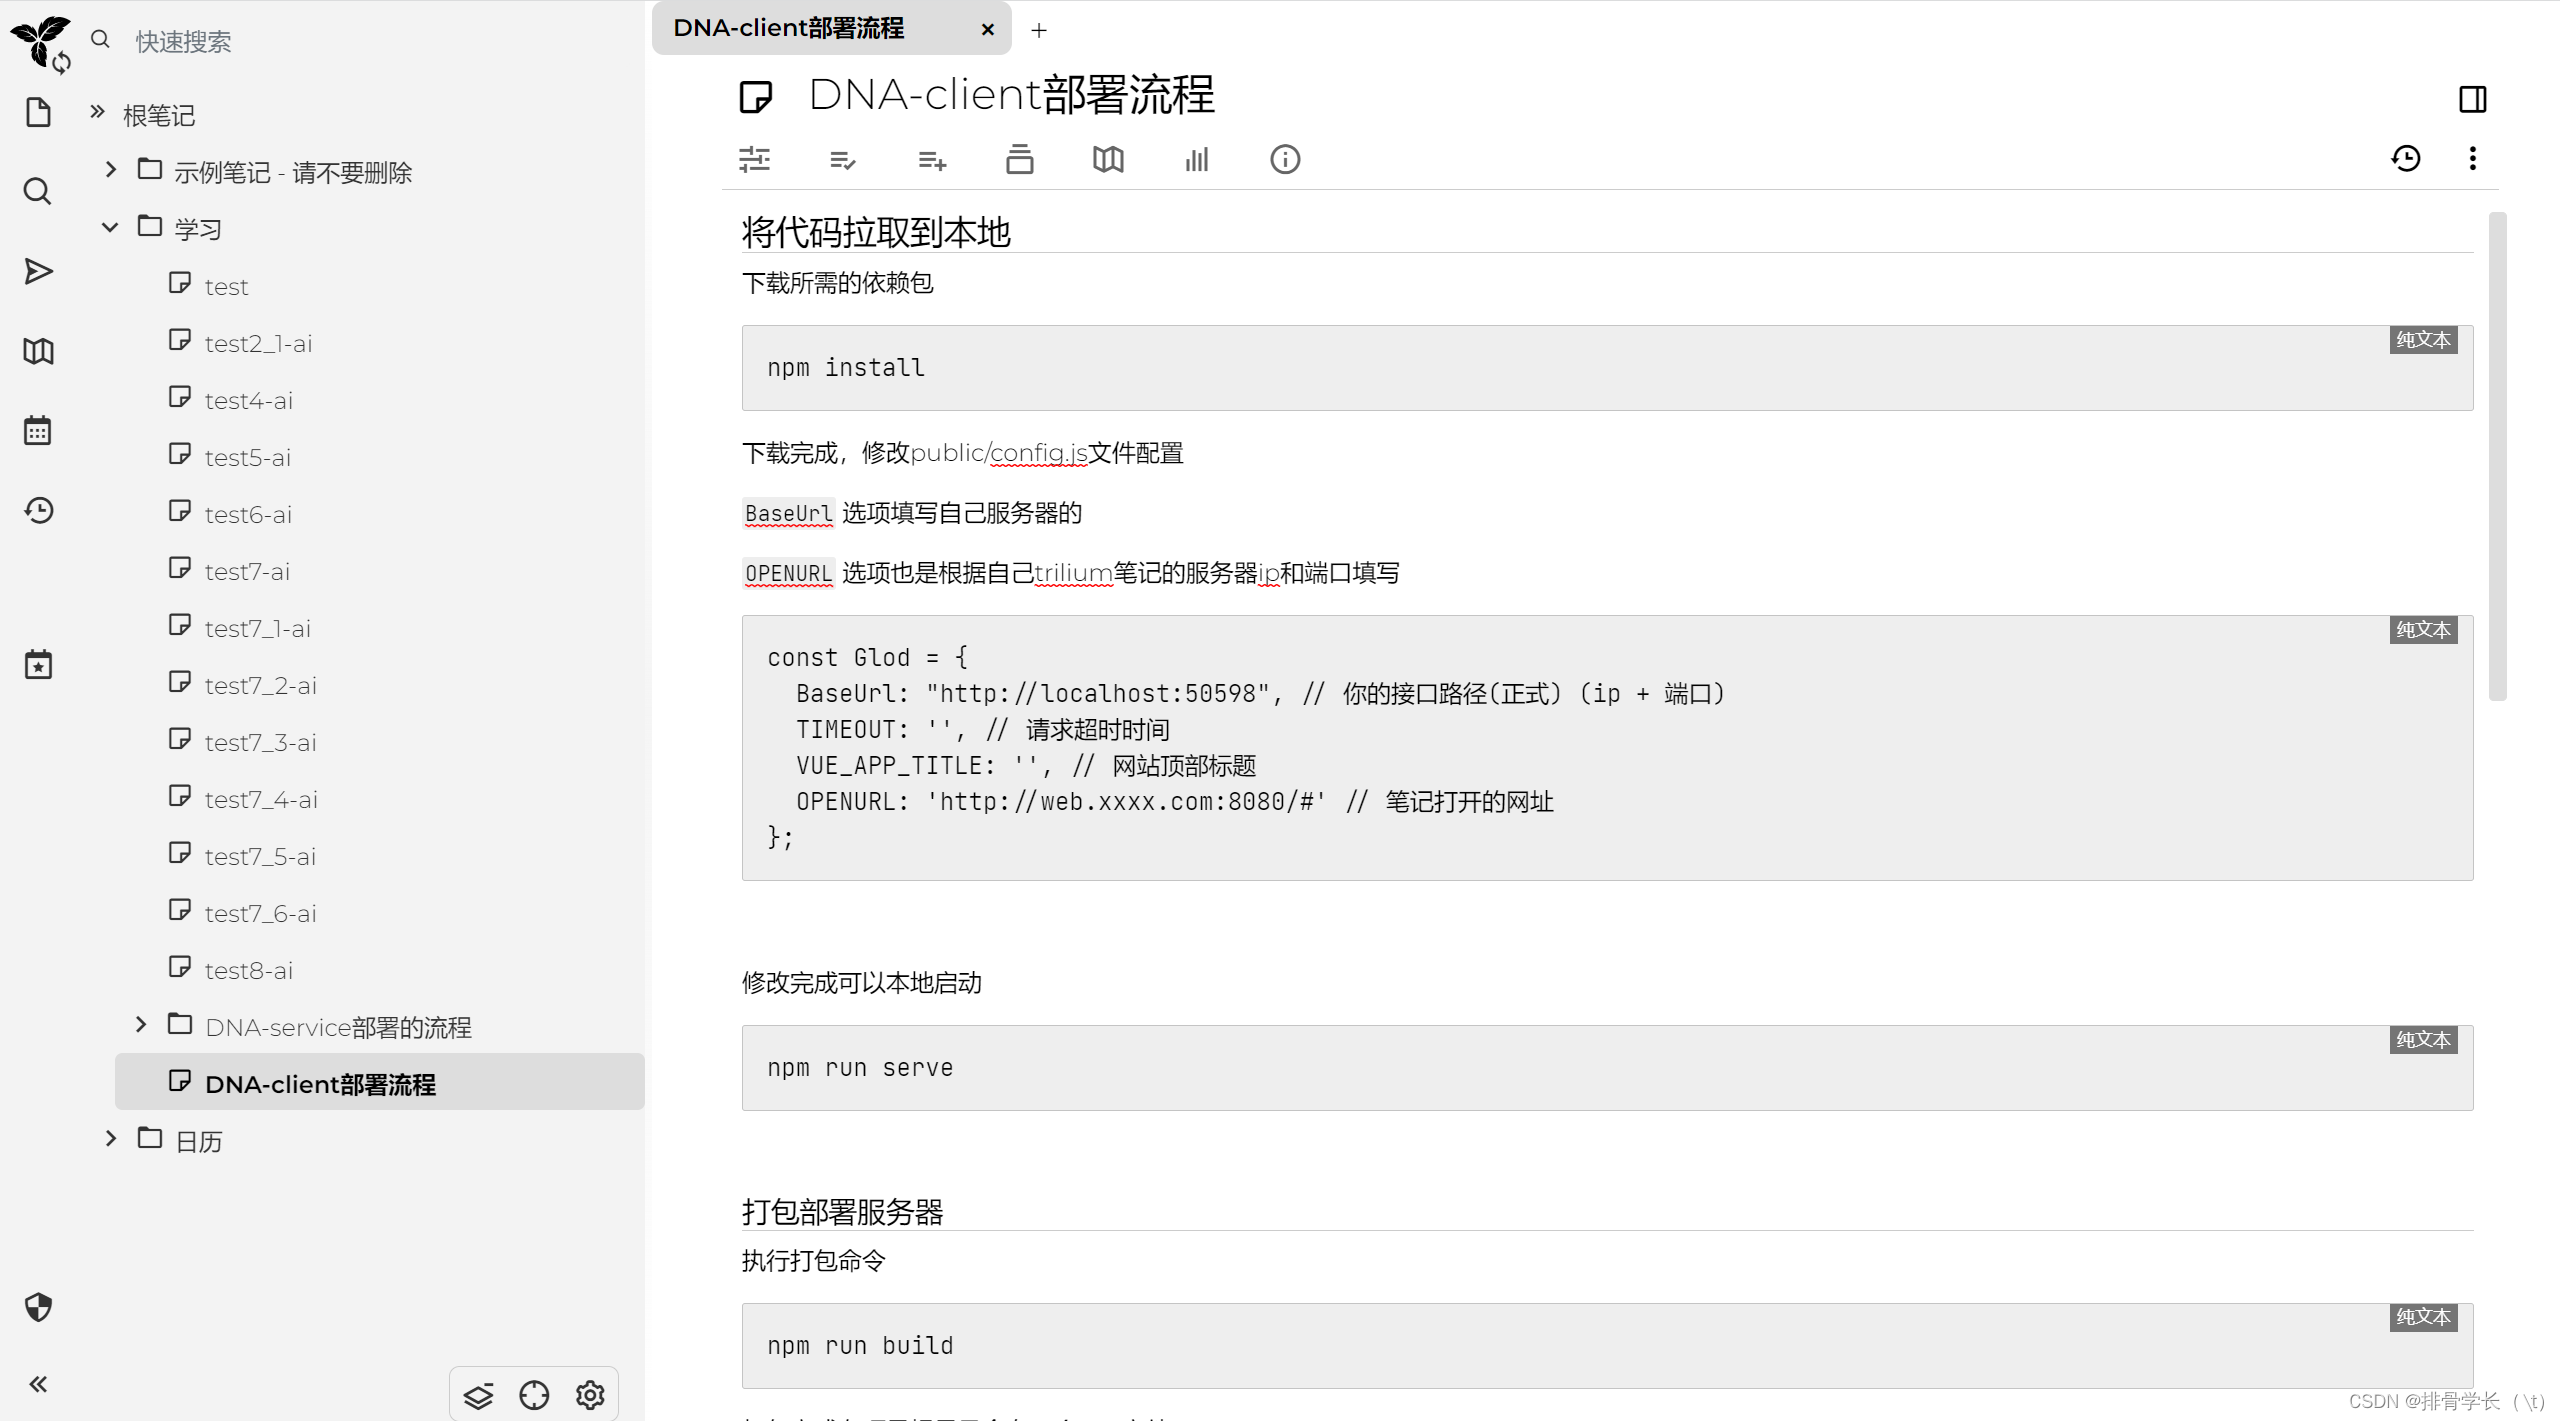Add a new tab with the plus button
Image resolution: width=2560 pixels, height=1421 pixels.
click(x=1039, y=30)
